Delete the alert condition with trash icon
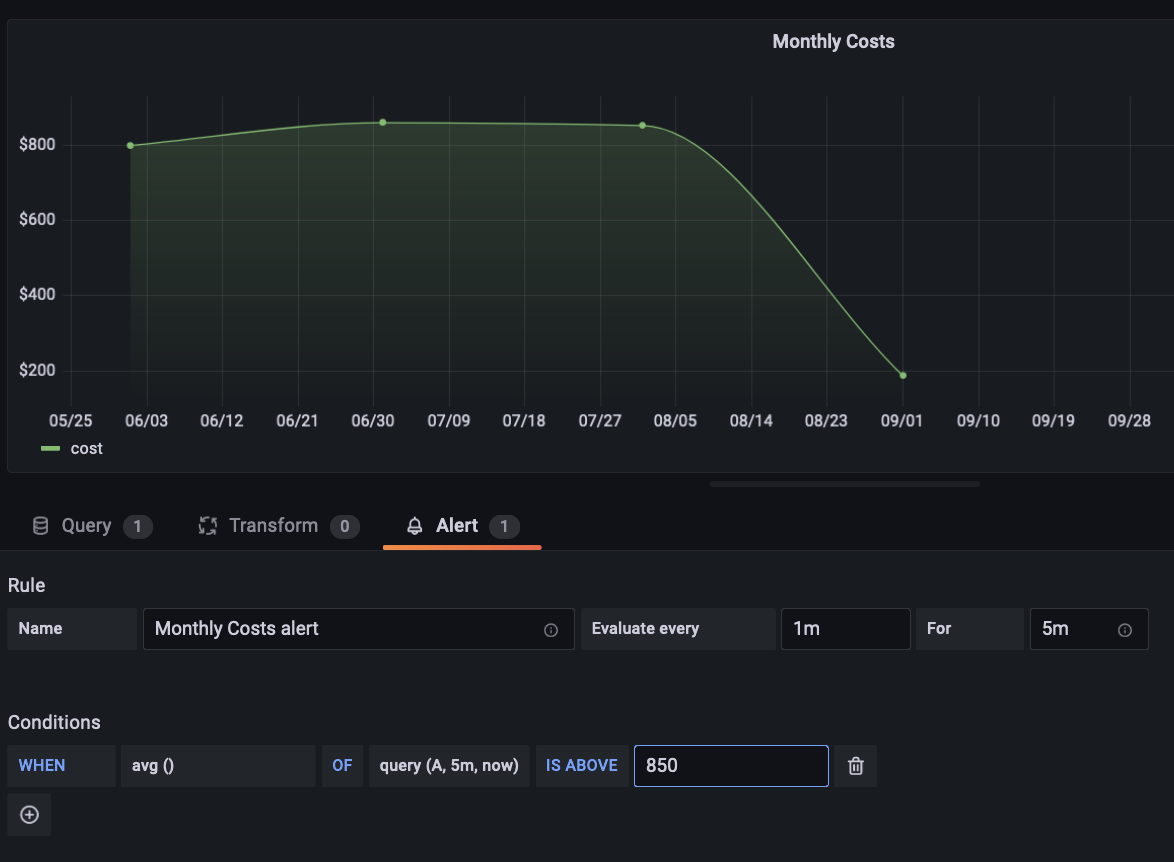The width and height of the screenshot is (1174, 862). pyautogui.click(x=856, y=766)
